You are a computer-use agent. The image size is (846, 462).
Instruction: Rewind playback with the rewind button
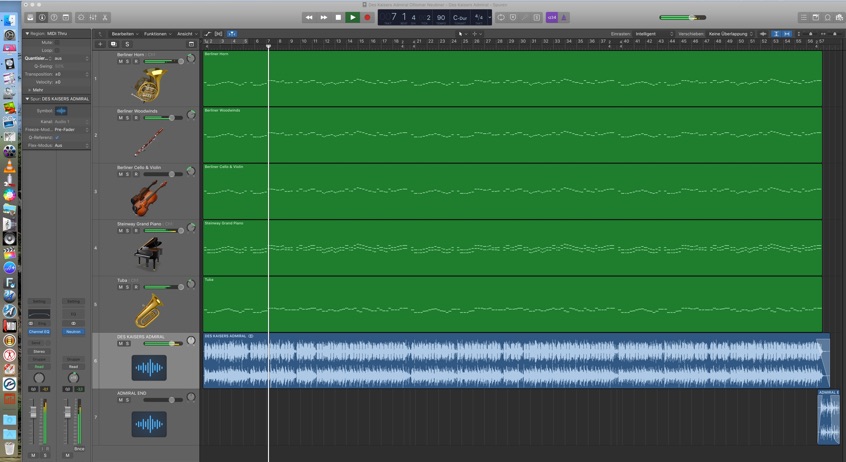pos(309,17)
